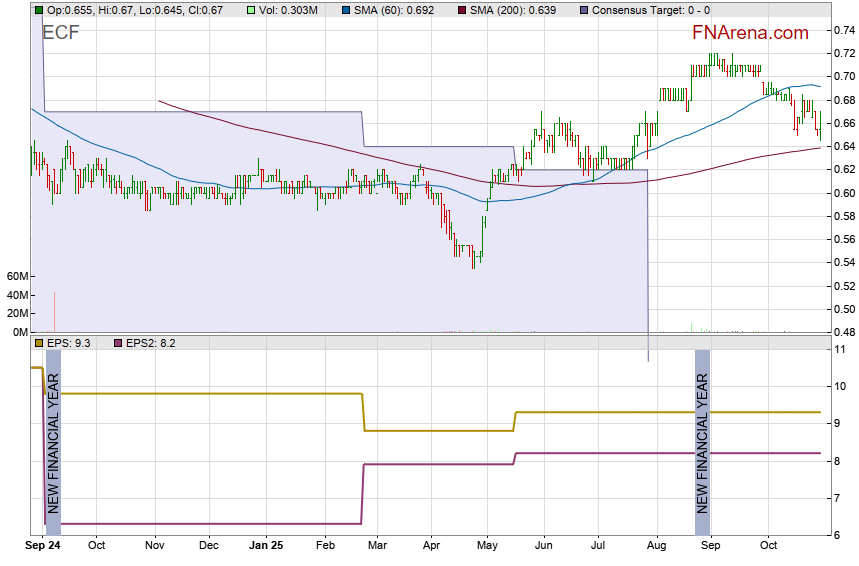Viewport: 859px width, 566px height.
Task: Click the 60M volume axis label
Action: (16, 276)
